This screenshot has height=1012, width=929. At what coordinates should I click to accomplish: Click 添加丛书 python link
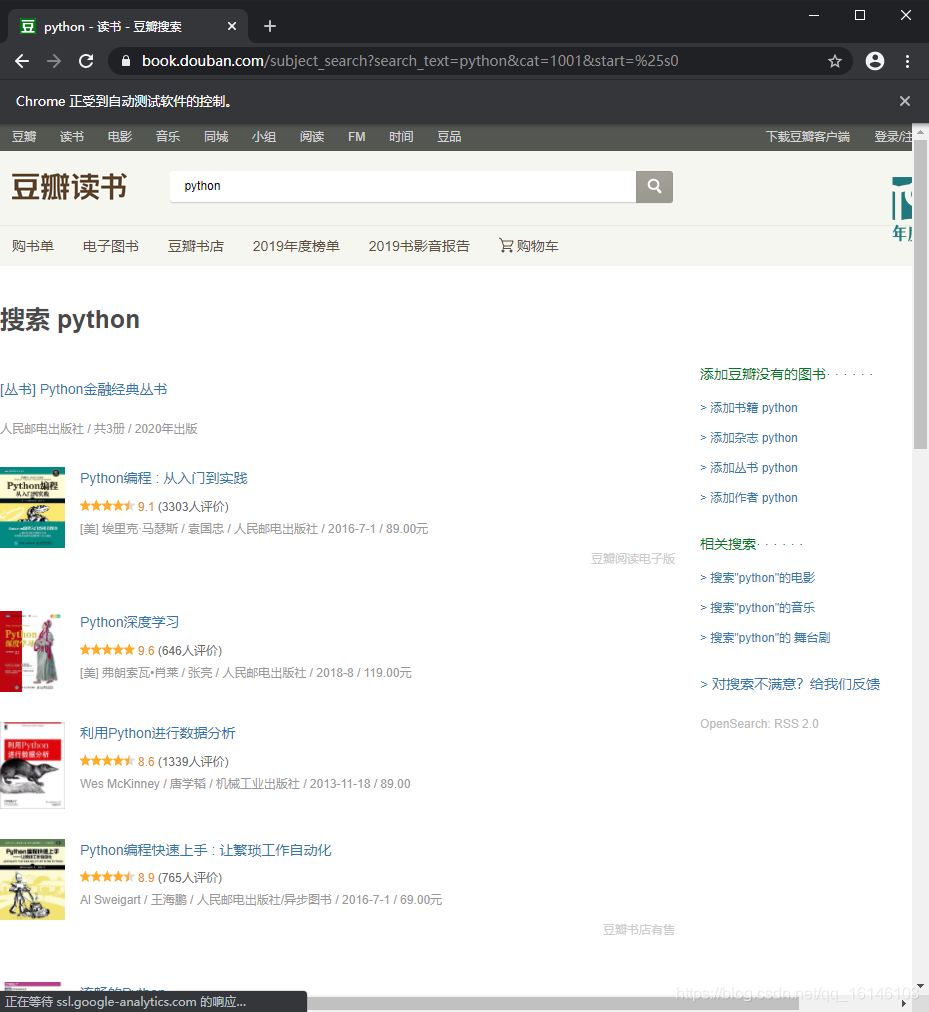tap(749, 468)
